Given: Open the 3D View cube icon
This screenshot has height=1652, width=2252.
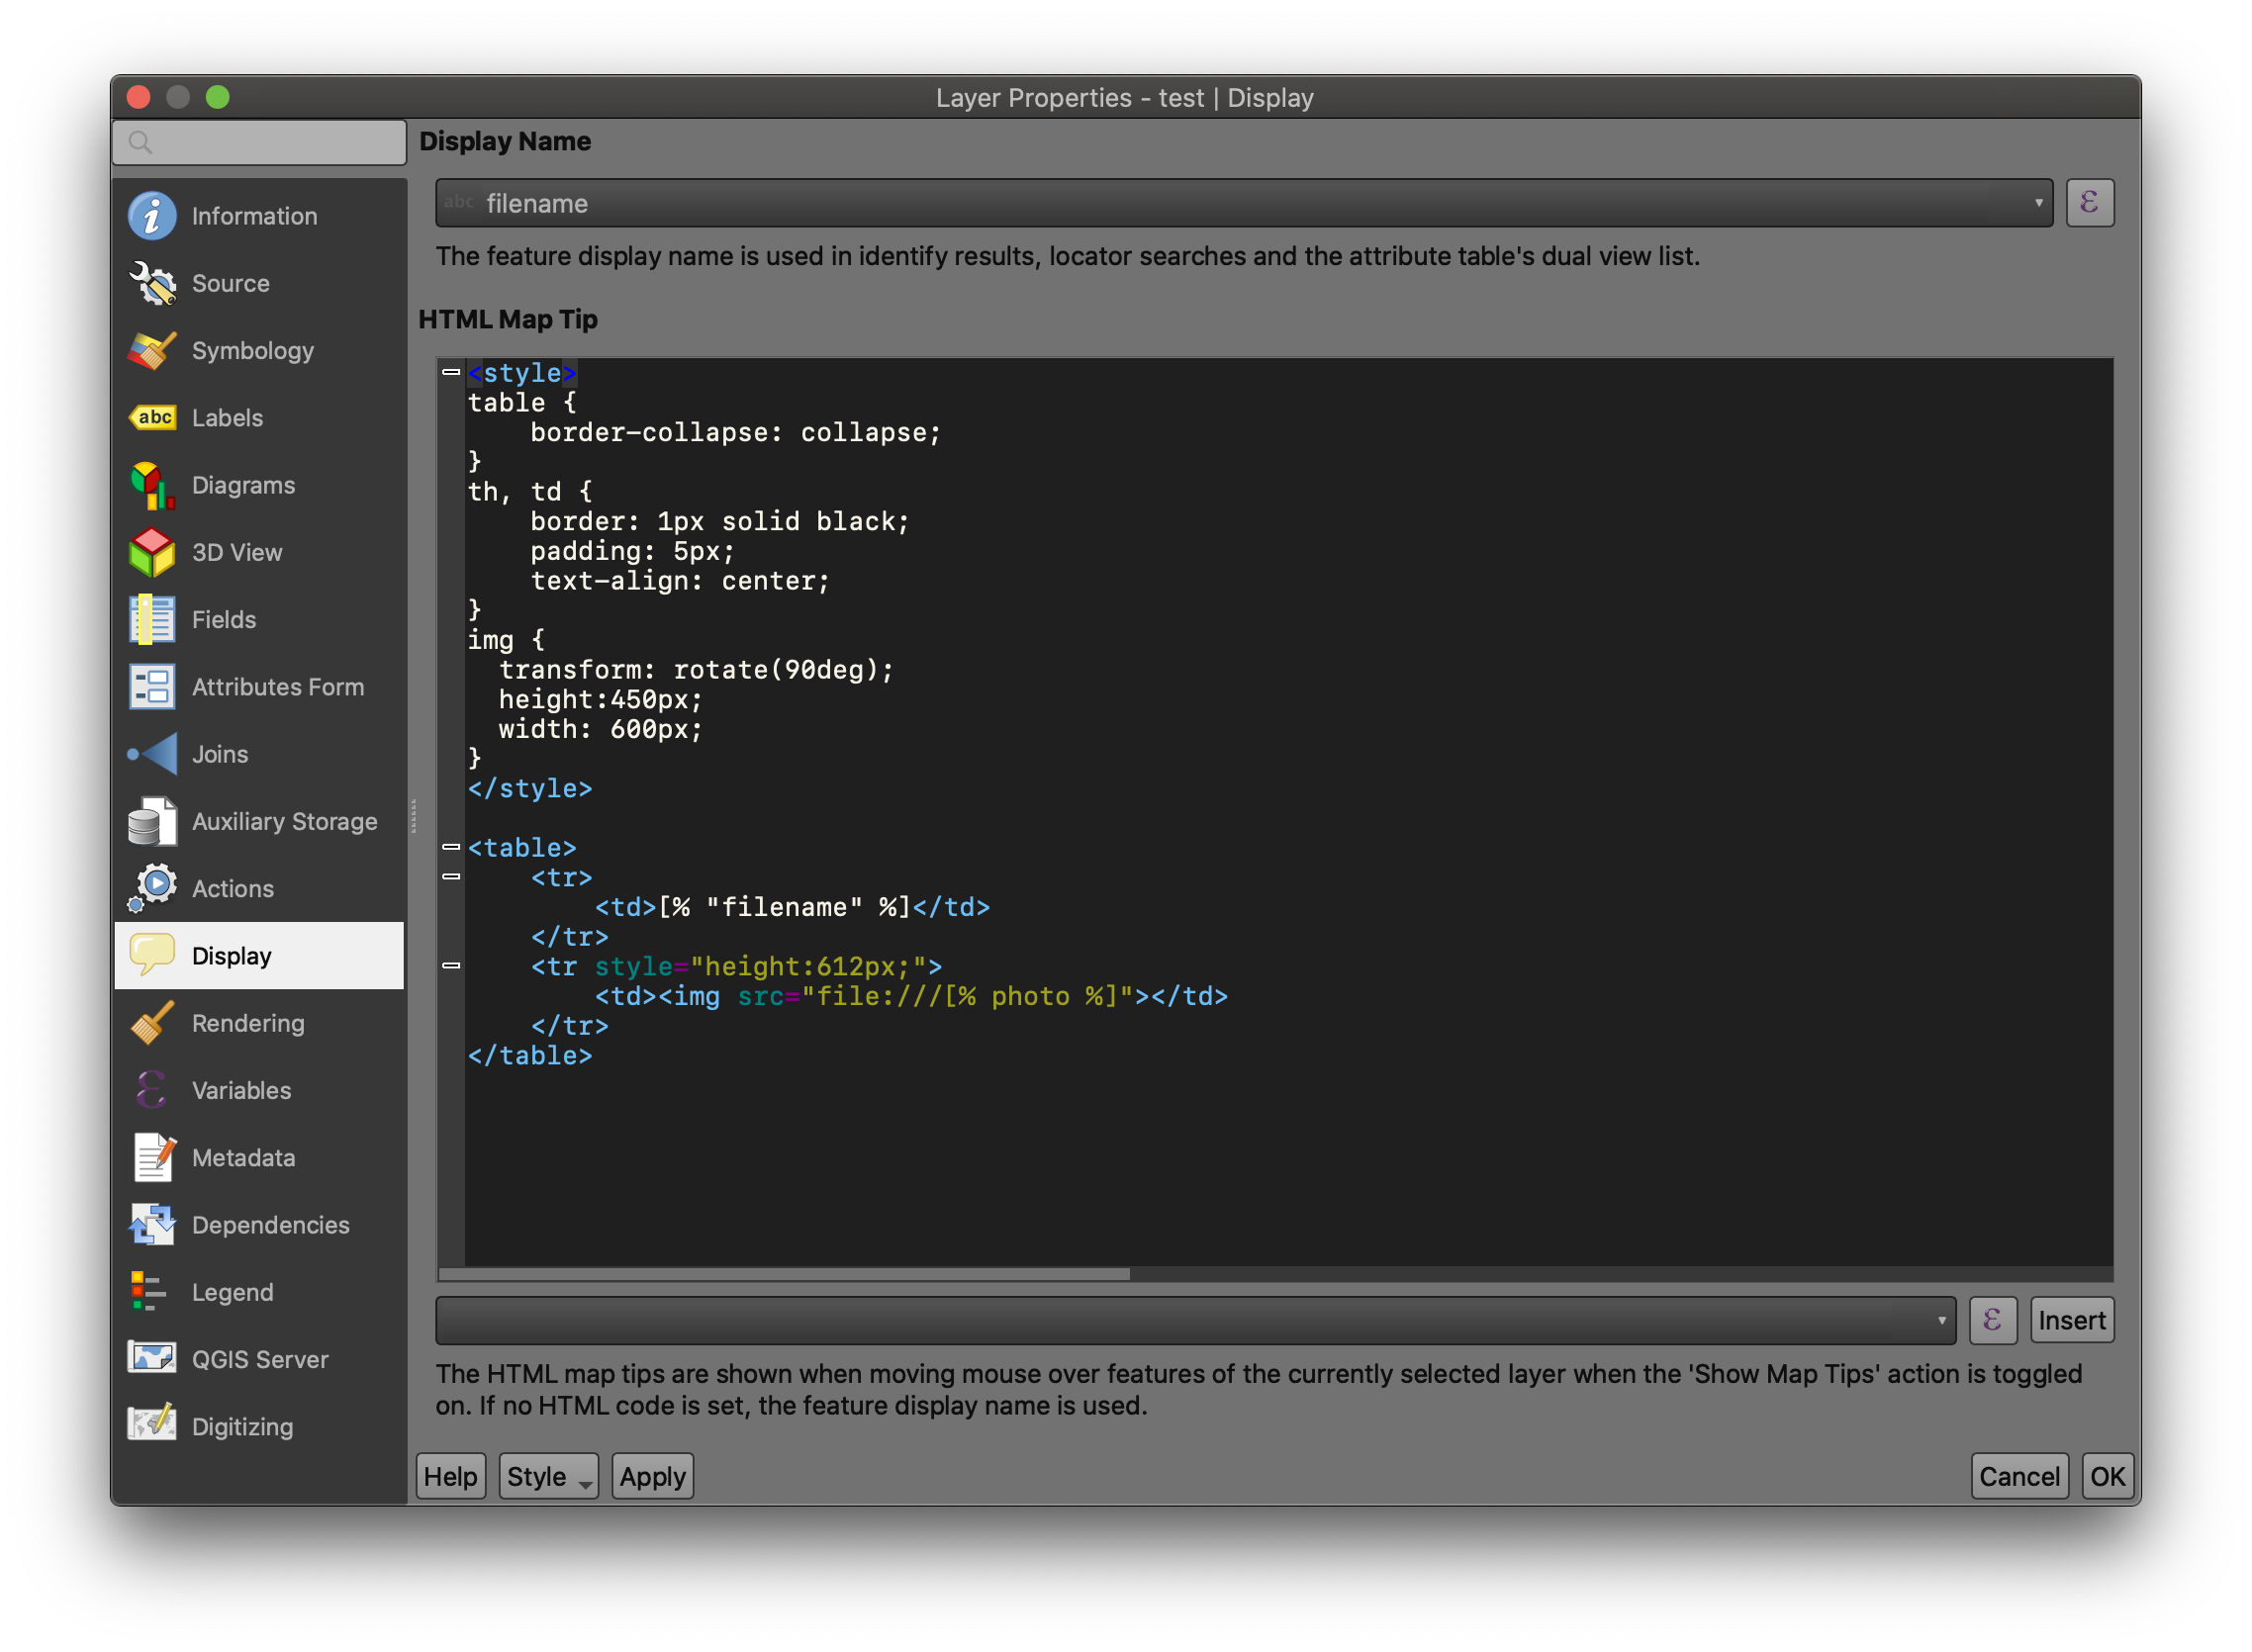Looking at the screenshot, I should tap(152, 552).
